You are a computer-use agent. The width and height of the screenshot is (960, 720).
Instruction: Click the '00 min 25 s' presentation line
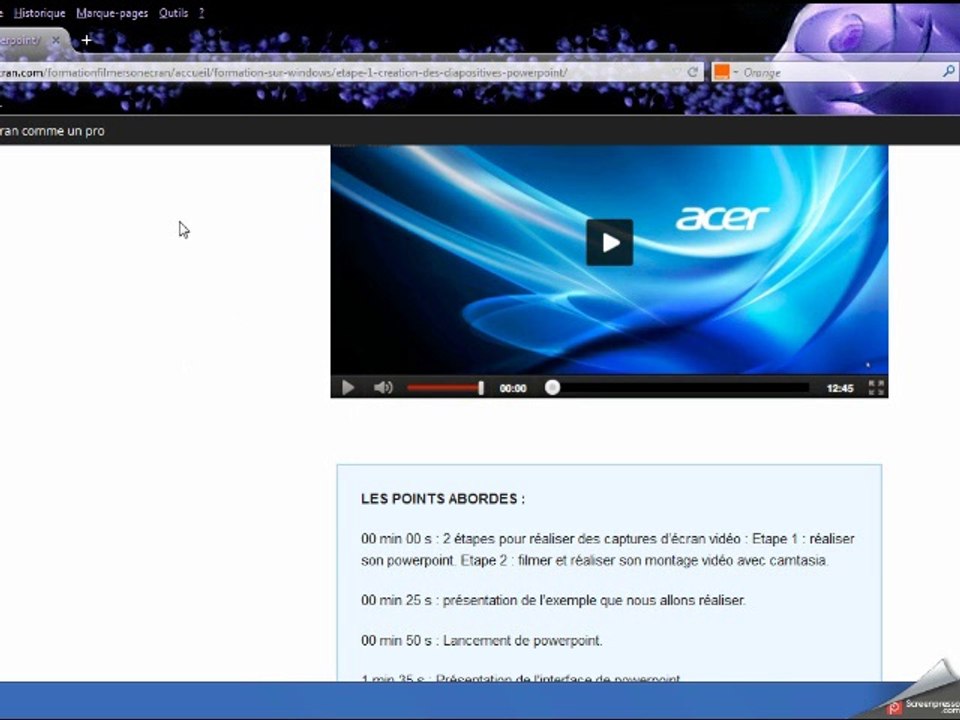tap(553, 600)
